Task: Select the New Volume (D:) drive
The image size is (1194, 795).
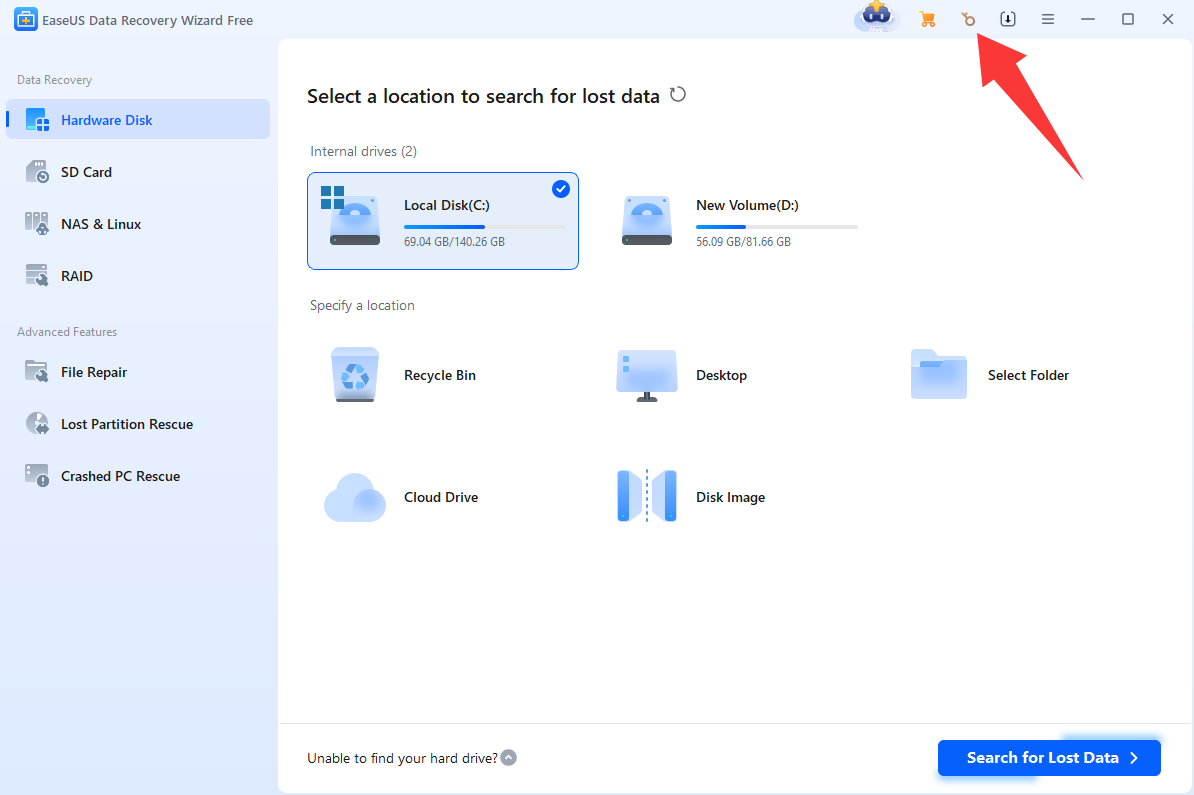Action: click(x=740, y=221)
